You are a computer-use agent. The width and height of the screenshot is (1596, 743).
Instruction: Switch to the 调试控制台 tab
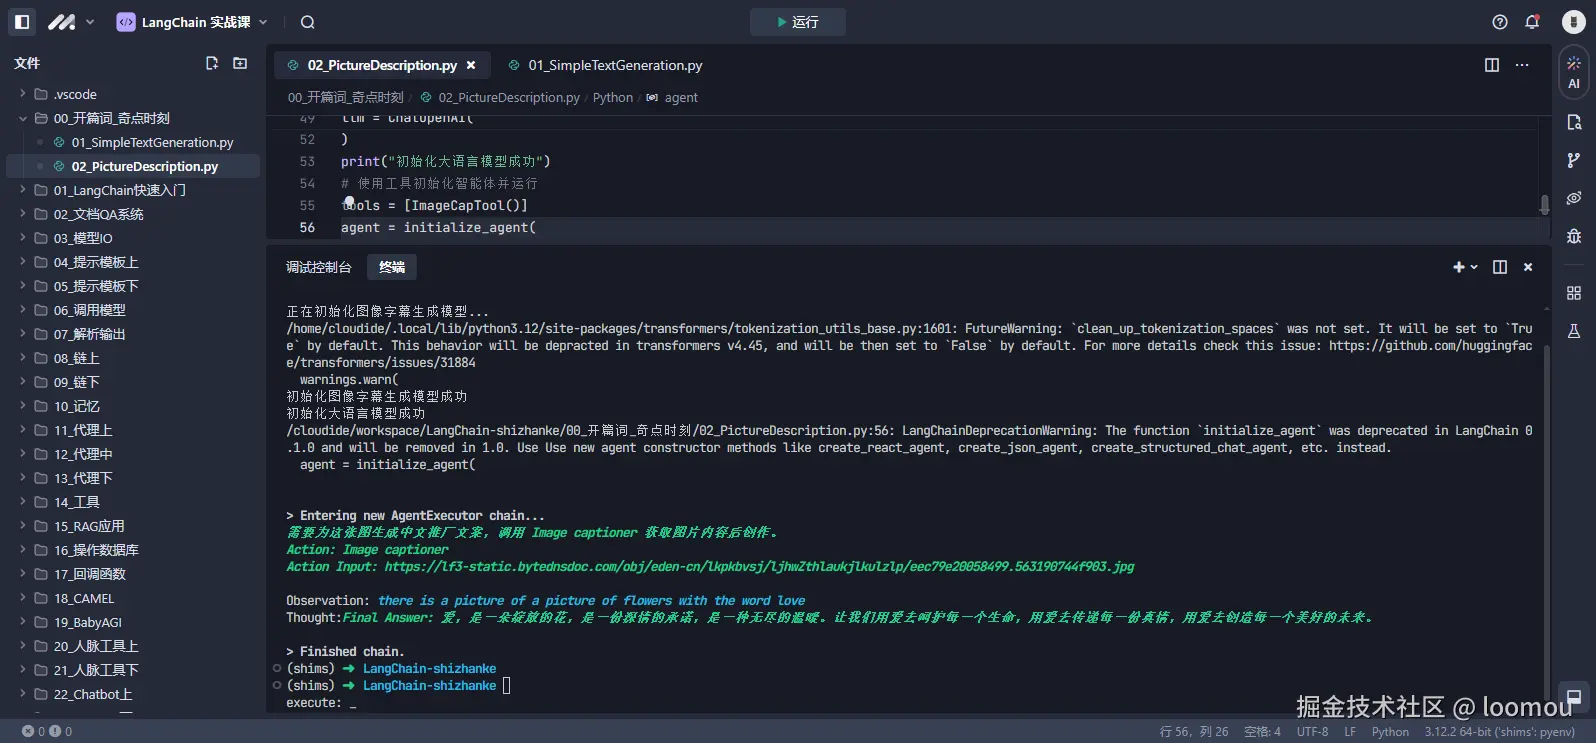tap(319, 267)
